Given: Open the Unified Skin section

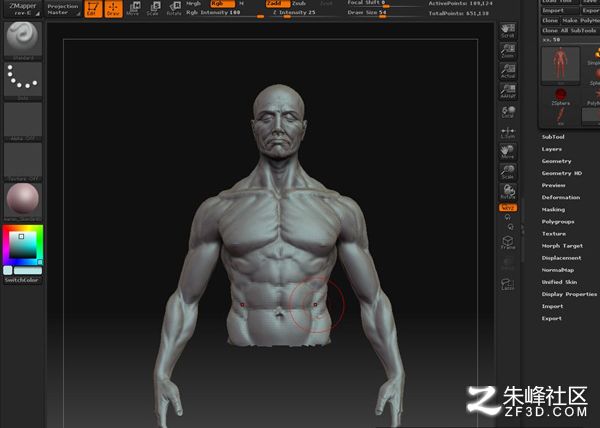Looking at the screenshot, I should tap(559, 282).
